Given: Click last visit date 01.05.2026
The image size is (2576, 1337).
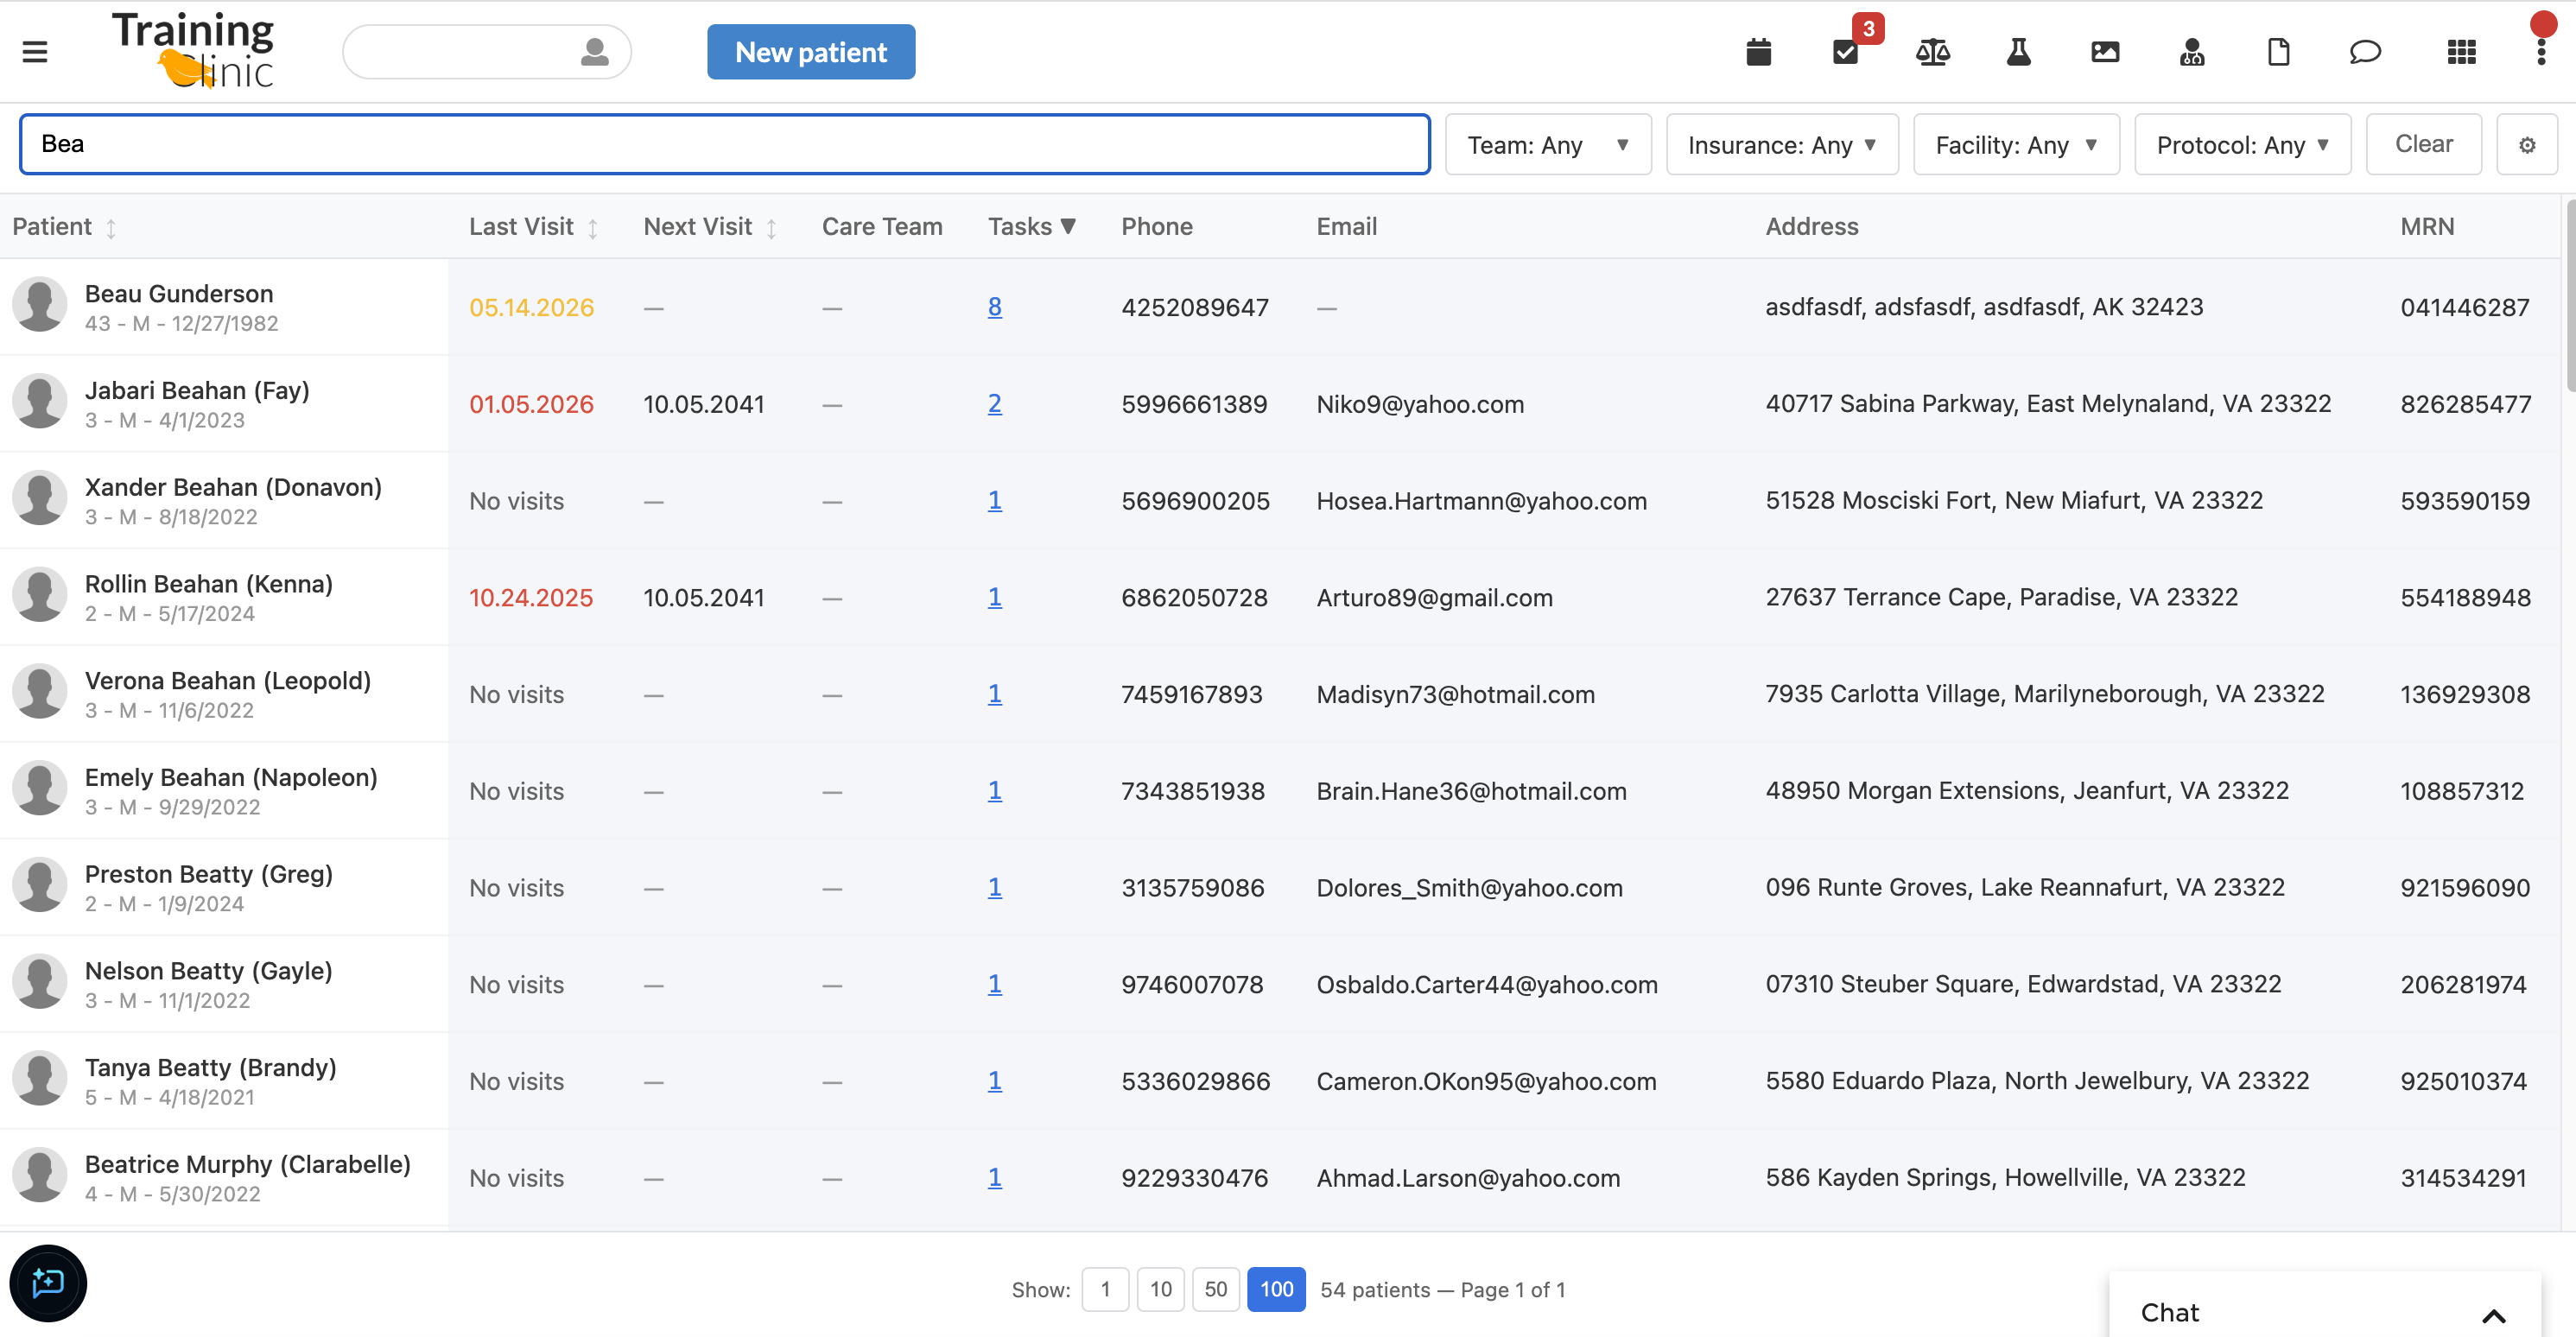Looking at the screenshot, I should click(531, 404).
